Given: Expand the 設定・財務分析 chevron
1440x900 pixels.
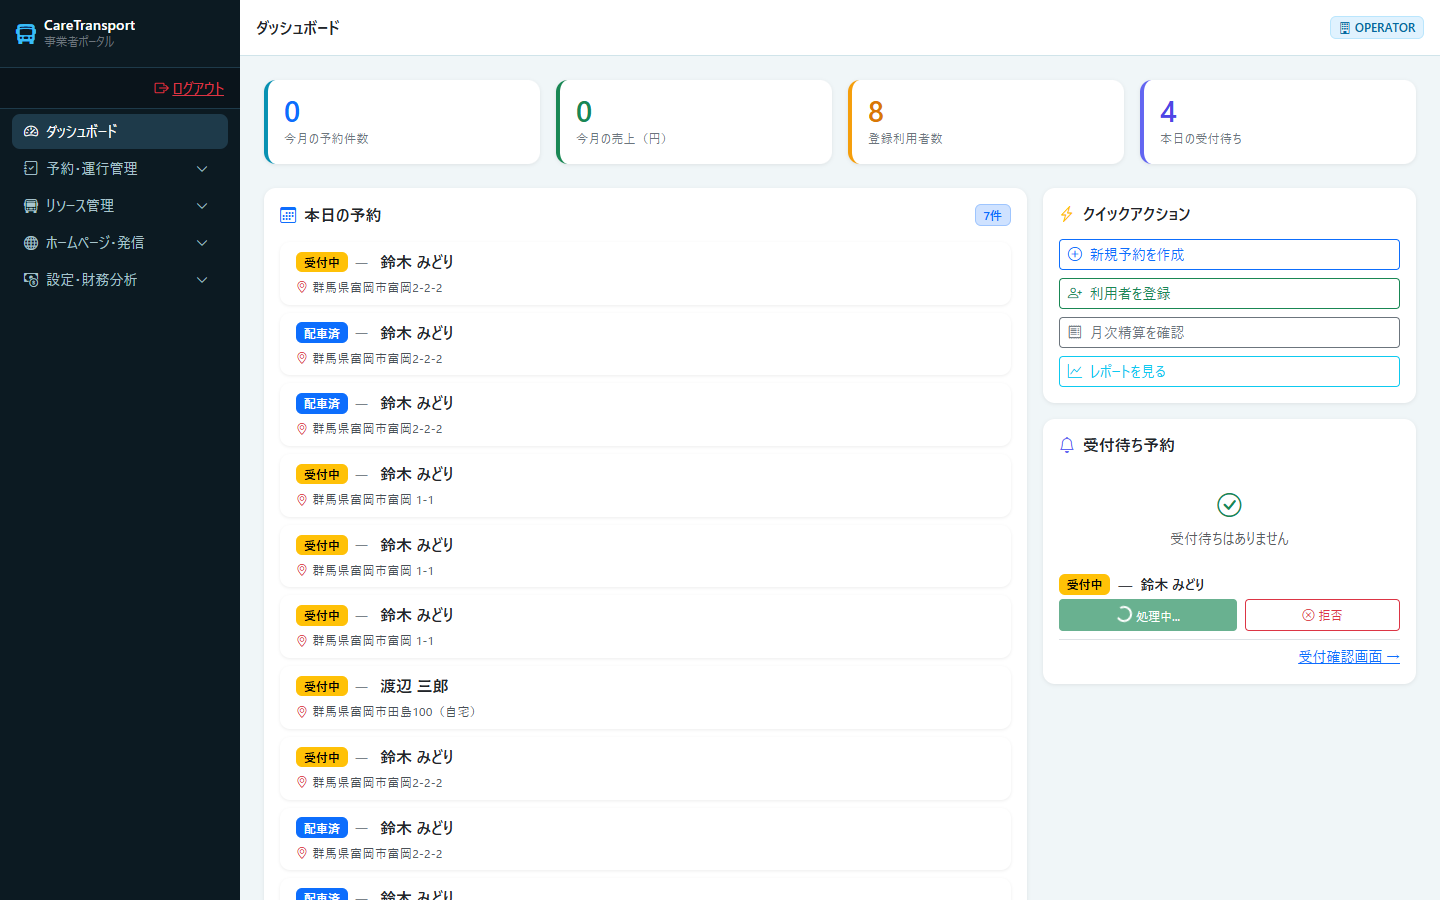Looking at the screenshot, I should point(202,280).
